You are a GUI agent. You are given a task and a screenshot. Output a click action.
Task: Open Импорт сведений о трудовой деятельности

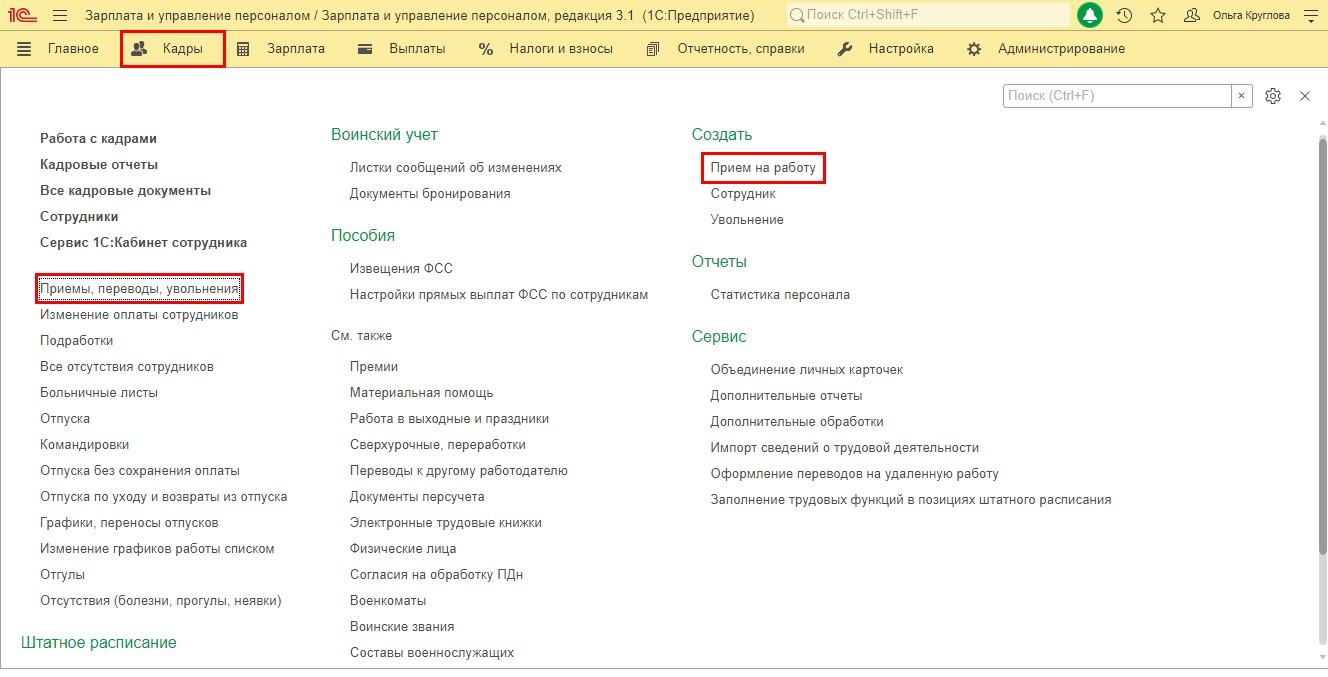(x=845, y=448)
